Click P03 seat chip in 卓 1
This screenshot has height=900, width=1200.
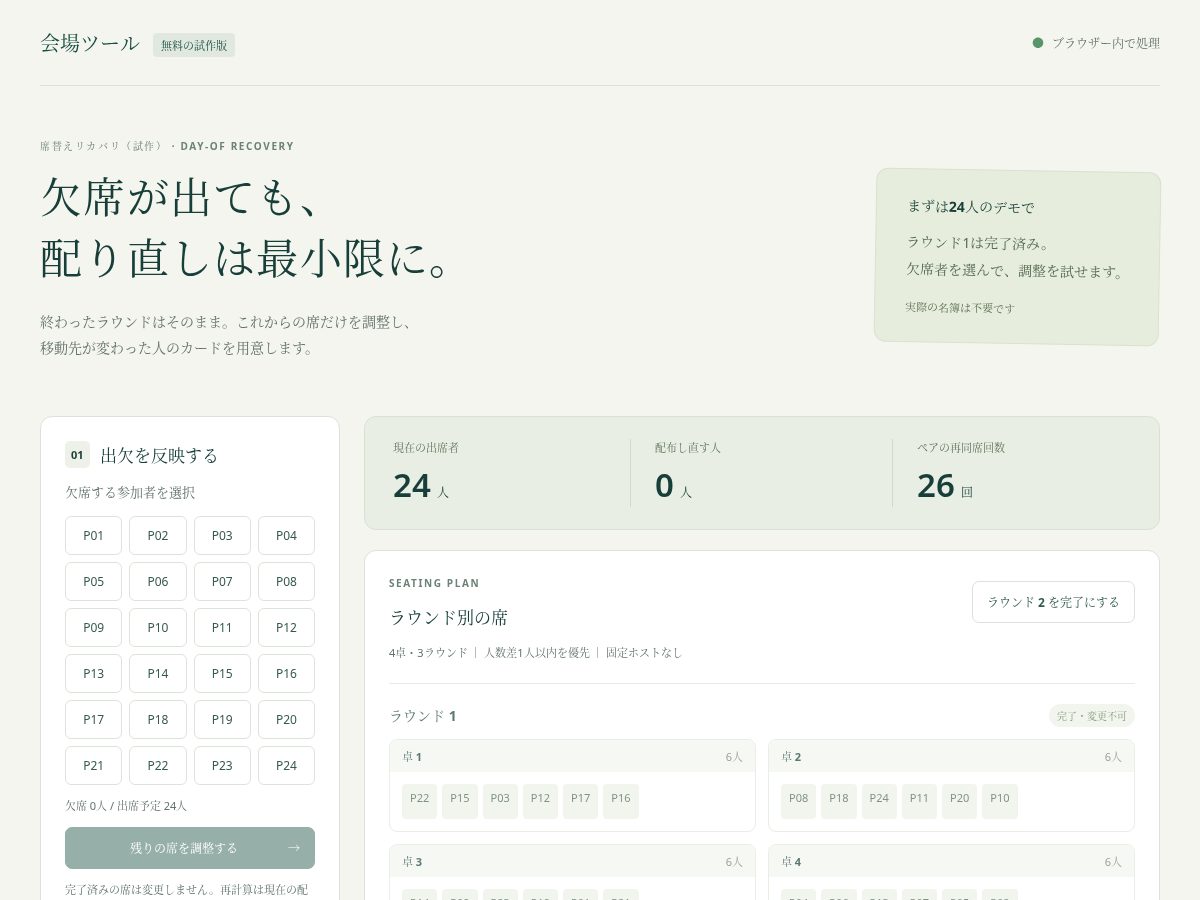pyautogui.click(x=500, y=802)
